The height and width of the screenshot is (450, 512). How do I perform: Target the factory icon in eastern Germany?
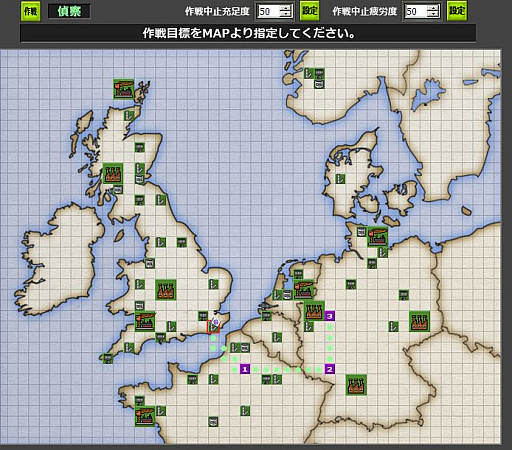[x=419, y=321]
